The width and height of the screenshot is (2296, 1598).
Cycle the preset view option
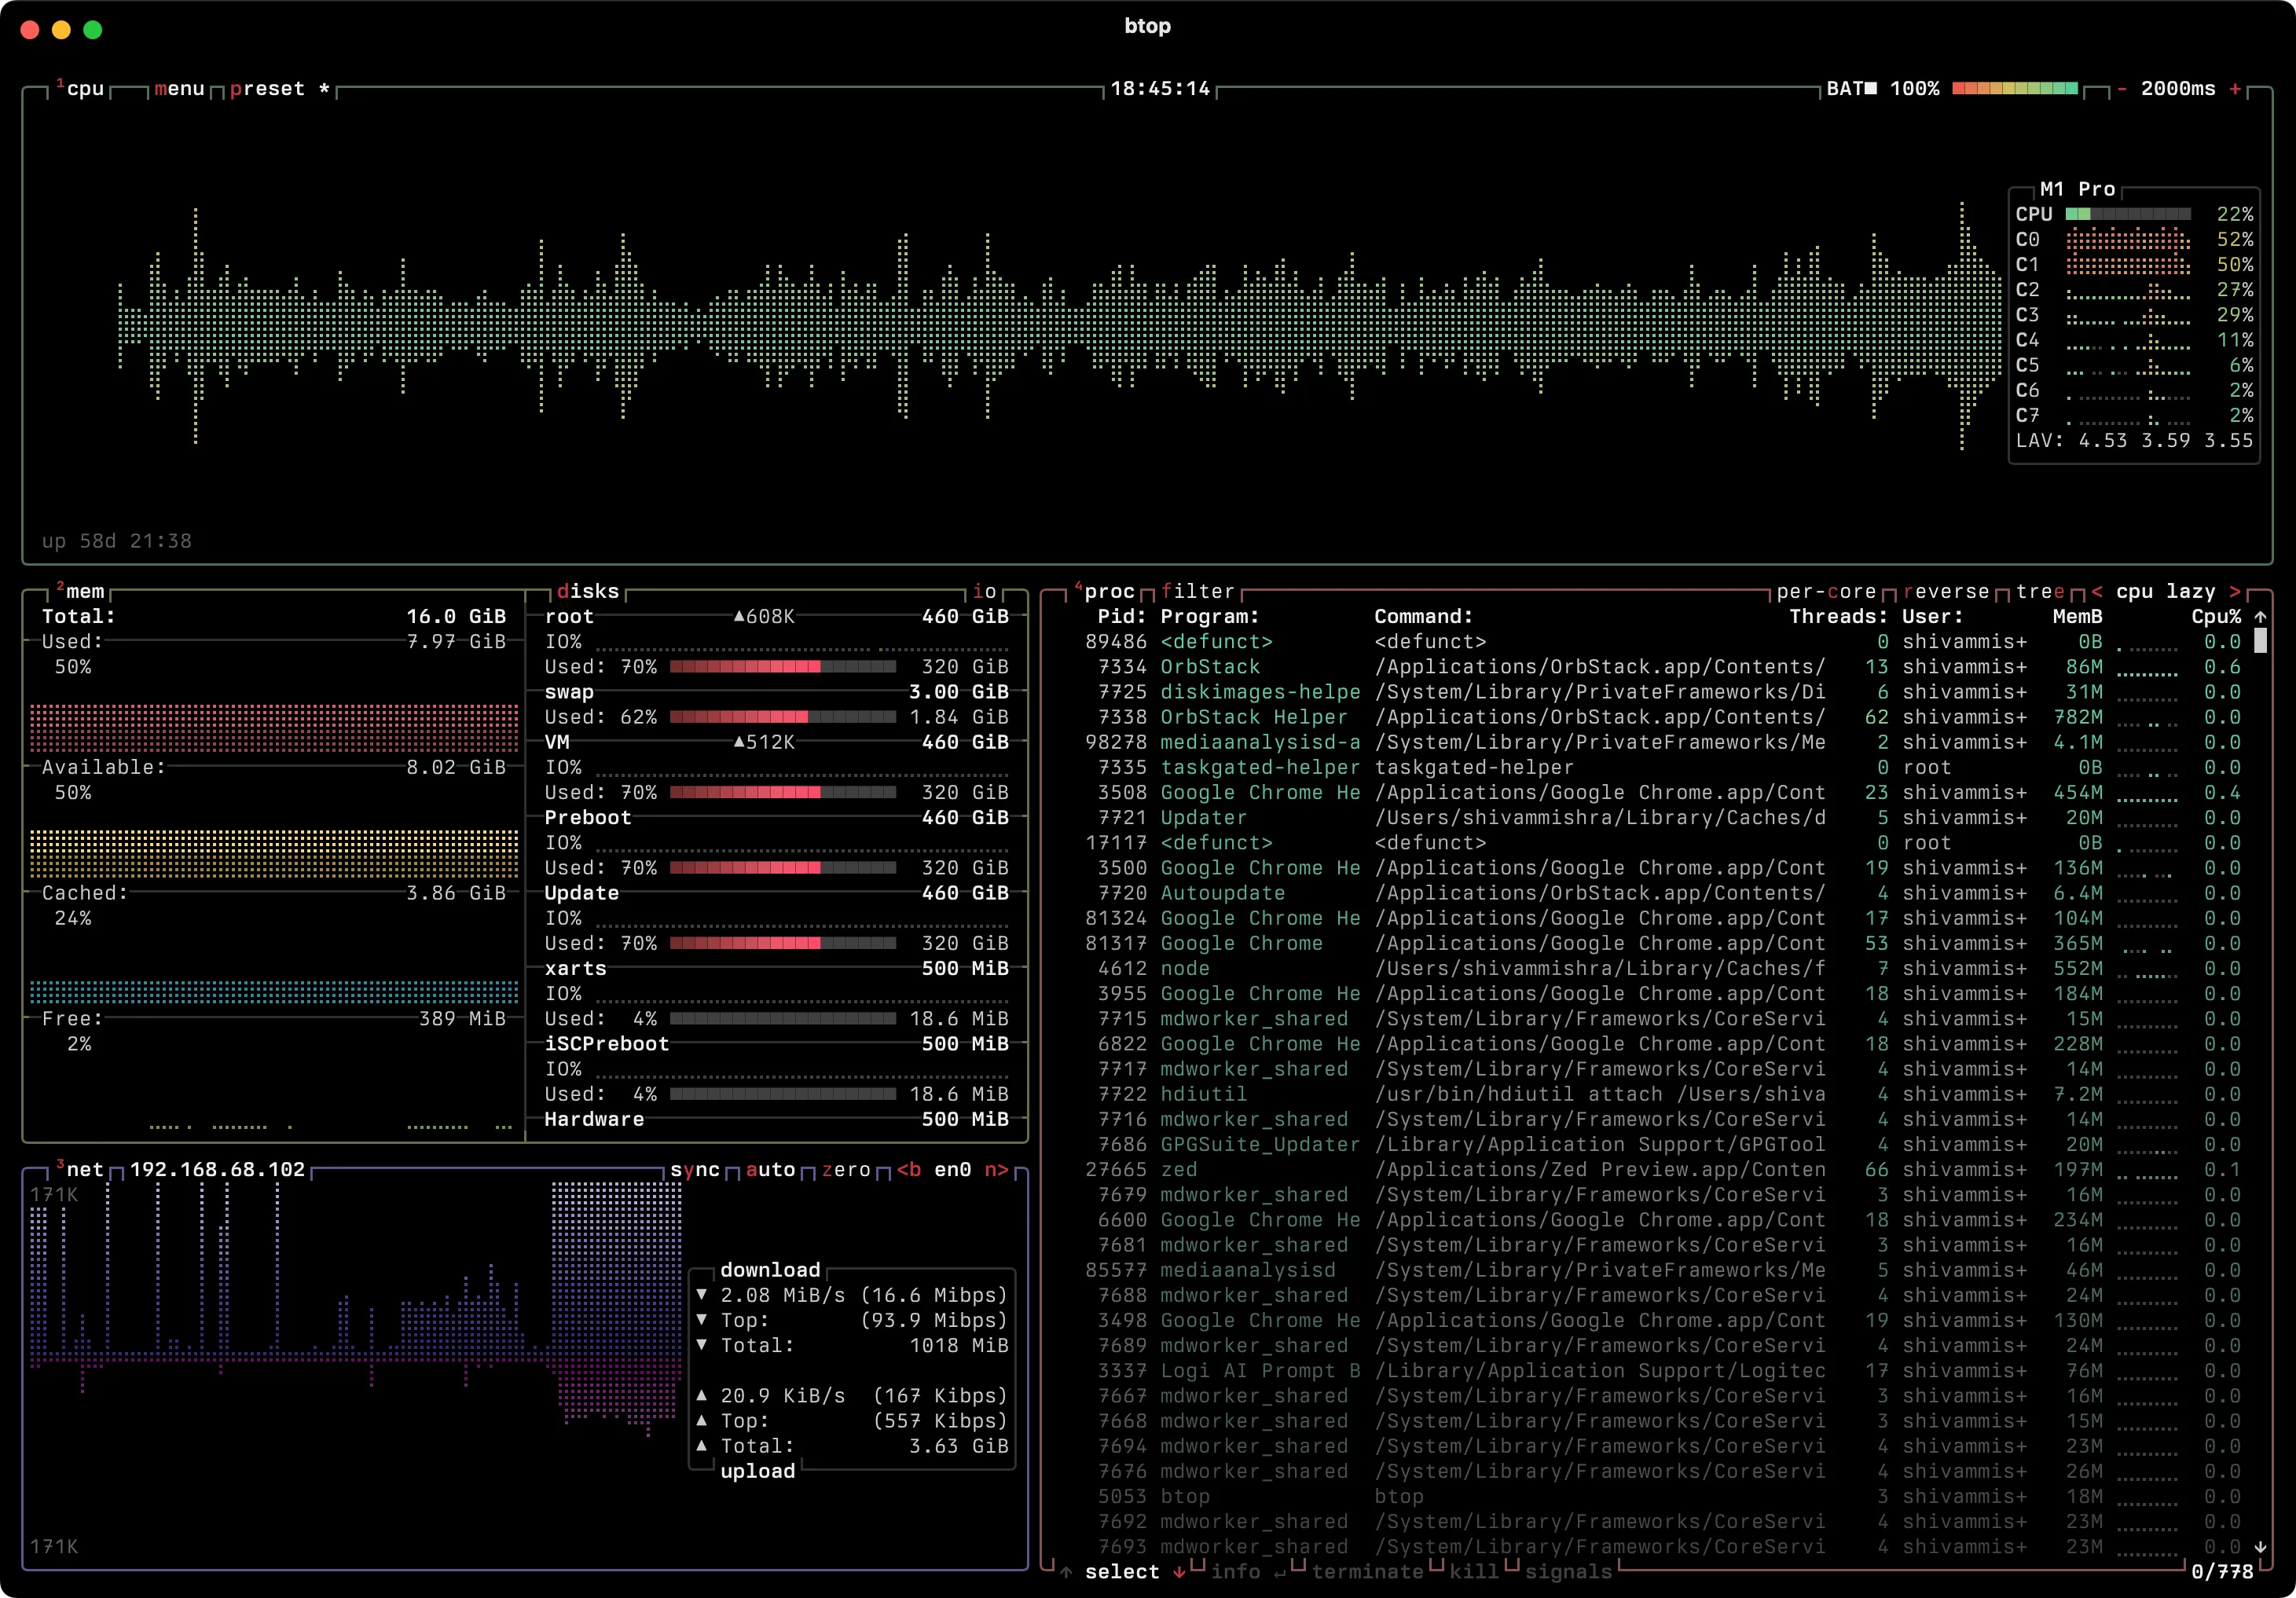267,89
